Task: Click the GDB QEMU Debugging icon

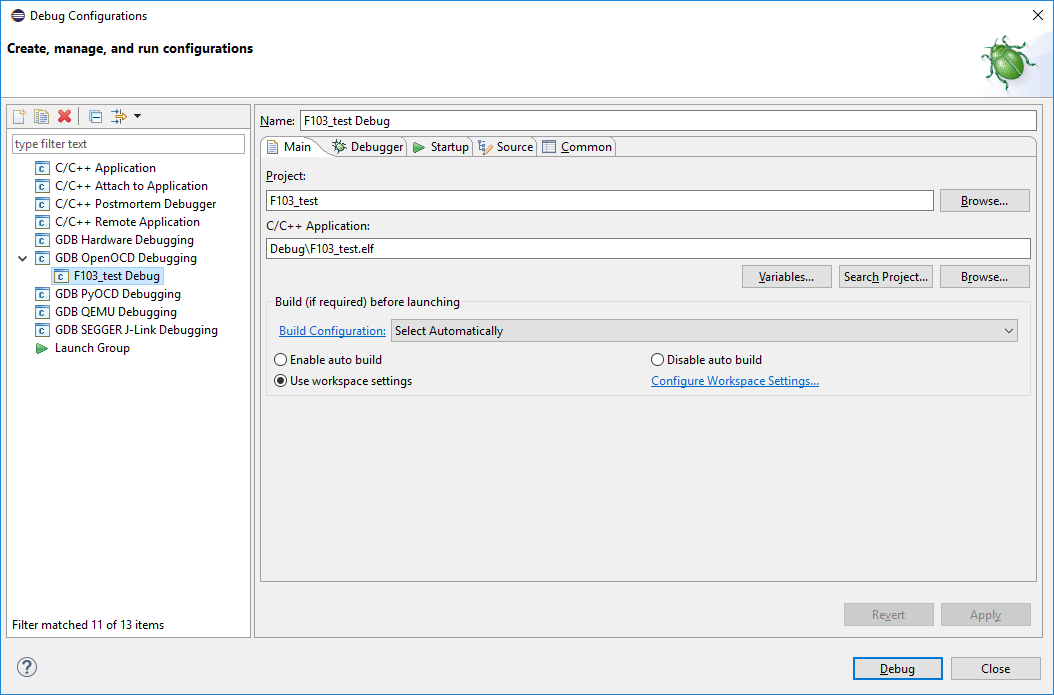Action: [42, 312]
